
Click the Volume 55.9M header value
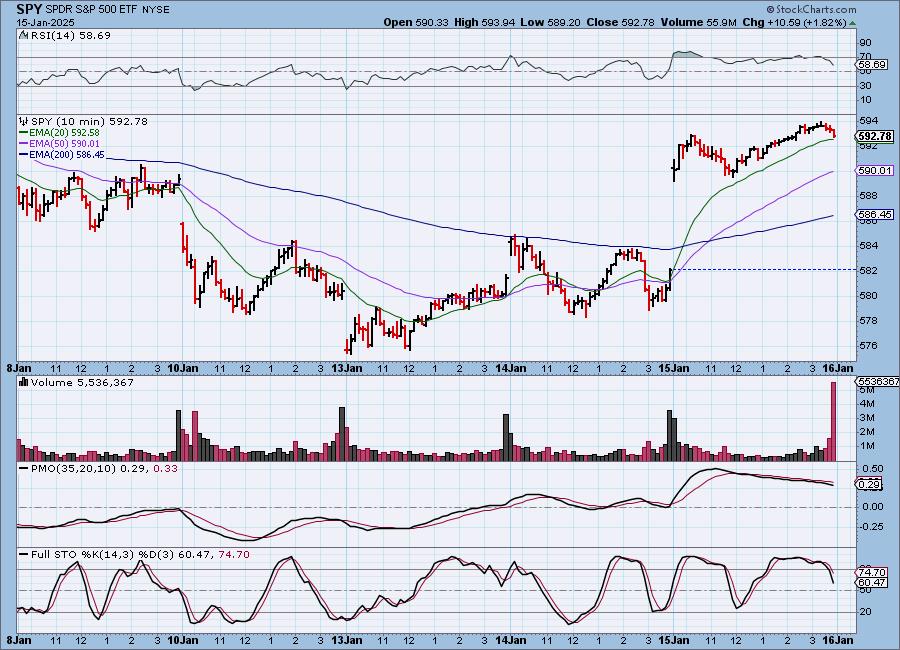click(699, 22)
